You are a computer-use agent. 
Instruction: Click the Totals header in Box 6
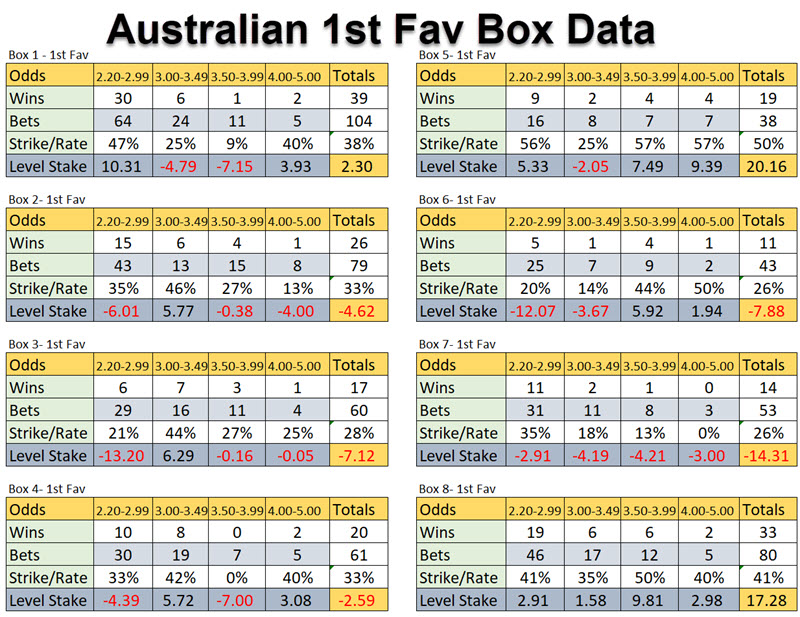tap(765, 220)
